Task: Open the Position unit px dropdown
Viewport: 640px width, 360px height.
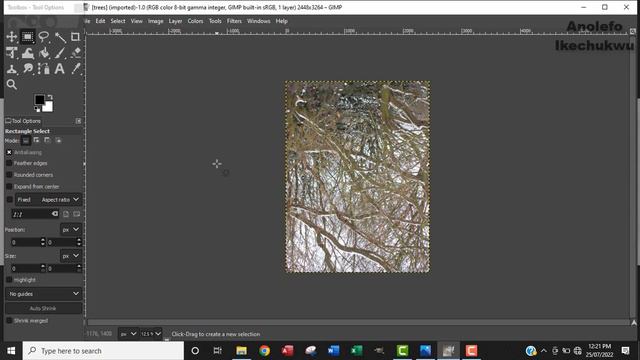Action: pos(71,229)
